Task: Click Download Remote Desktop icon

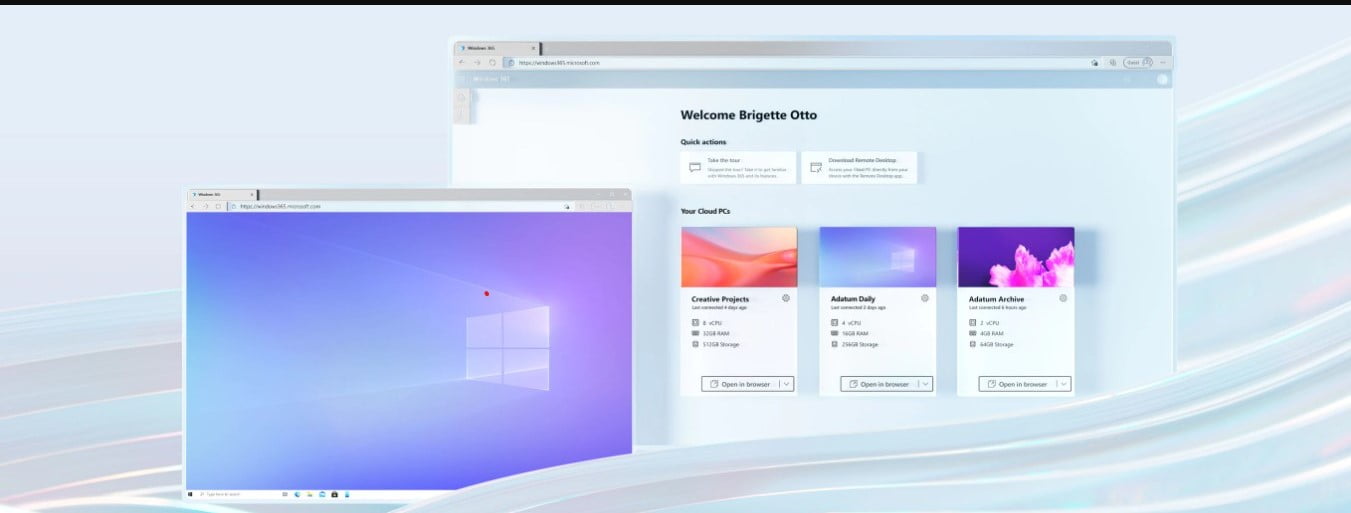Action: pos(816,167)
